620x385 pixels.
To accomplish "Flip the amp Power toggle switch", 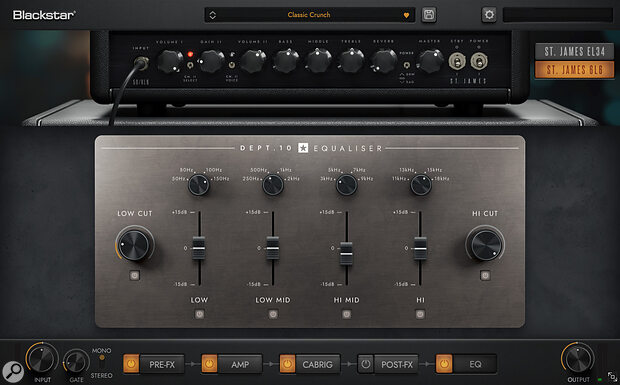I will click(479, 61).
